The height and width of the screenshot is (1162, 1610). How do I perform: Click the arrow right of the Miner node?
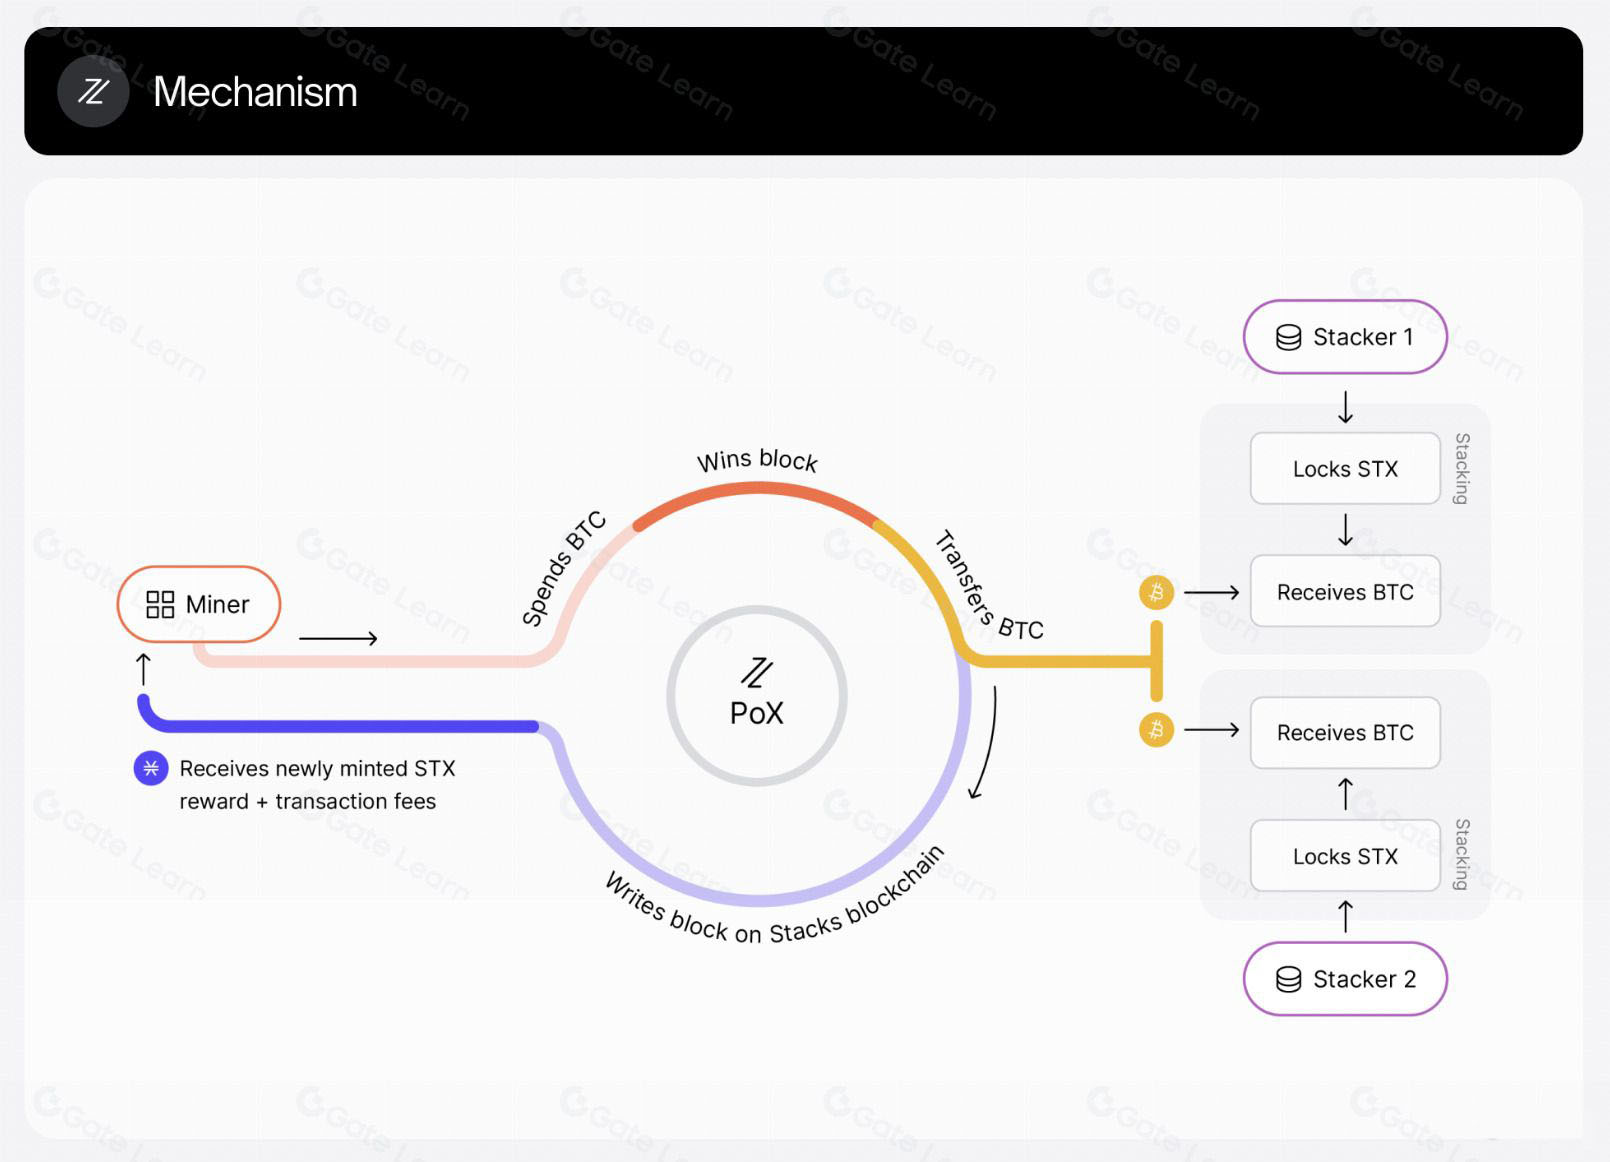338,638
